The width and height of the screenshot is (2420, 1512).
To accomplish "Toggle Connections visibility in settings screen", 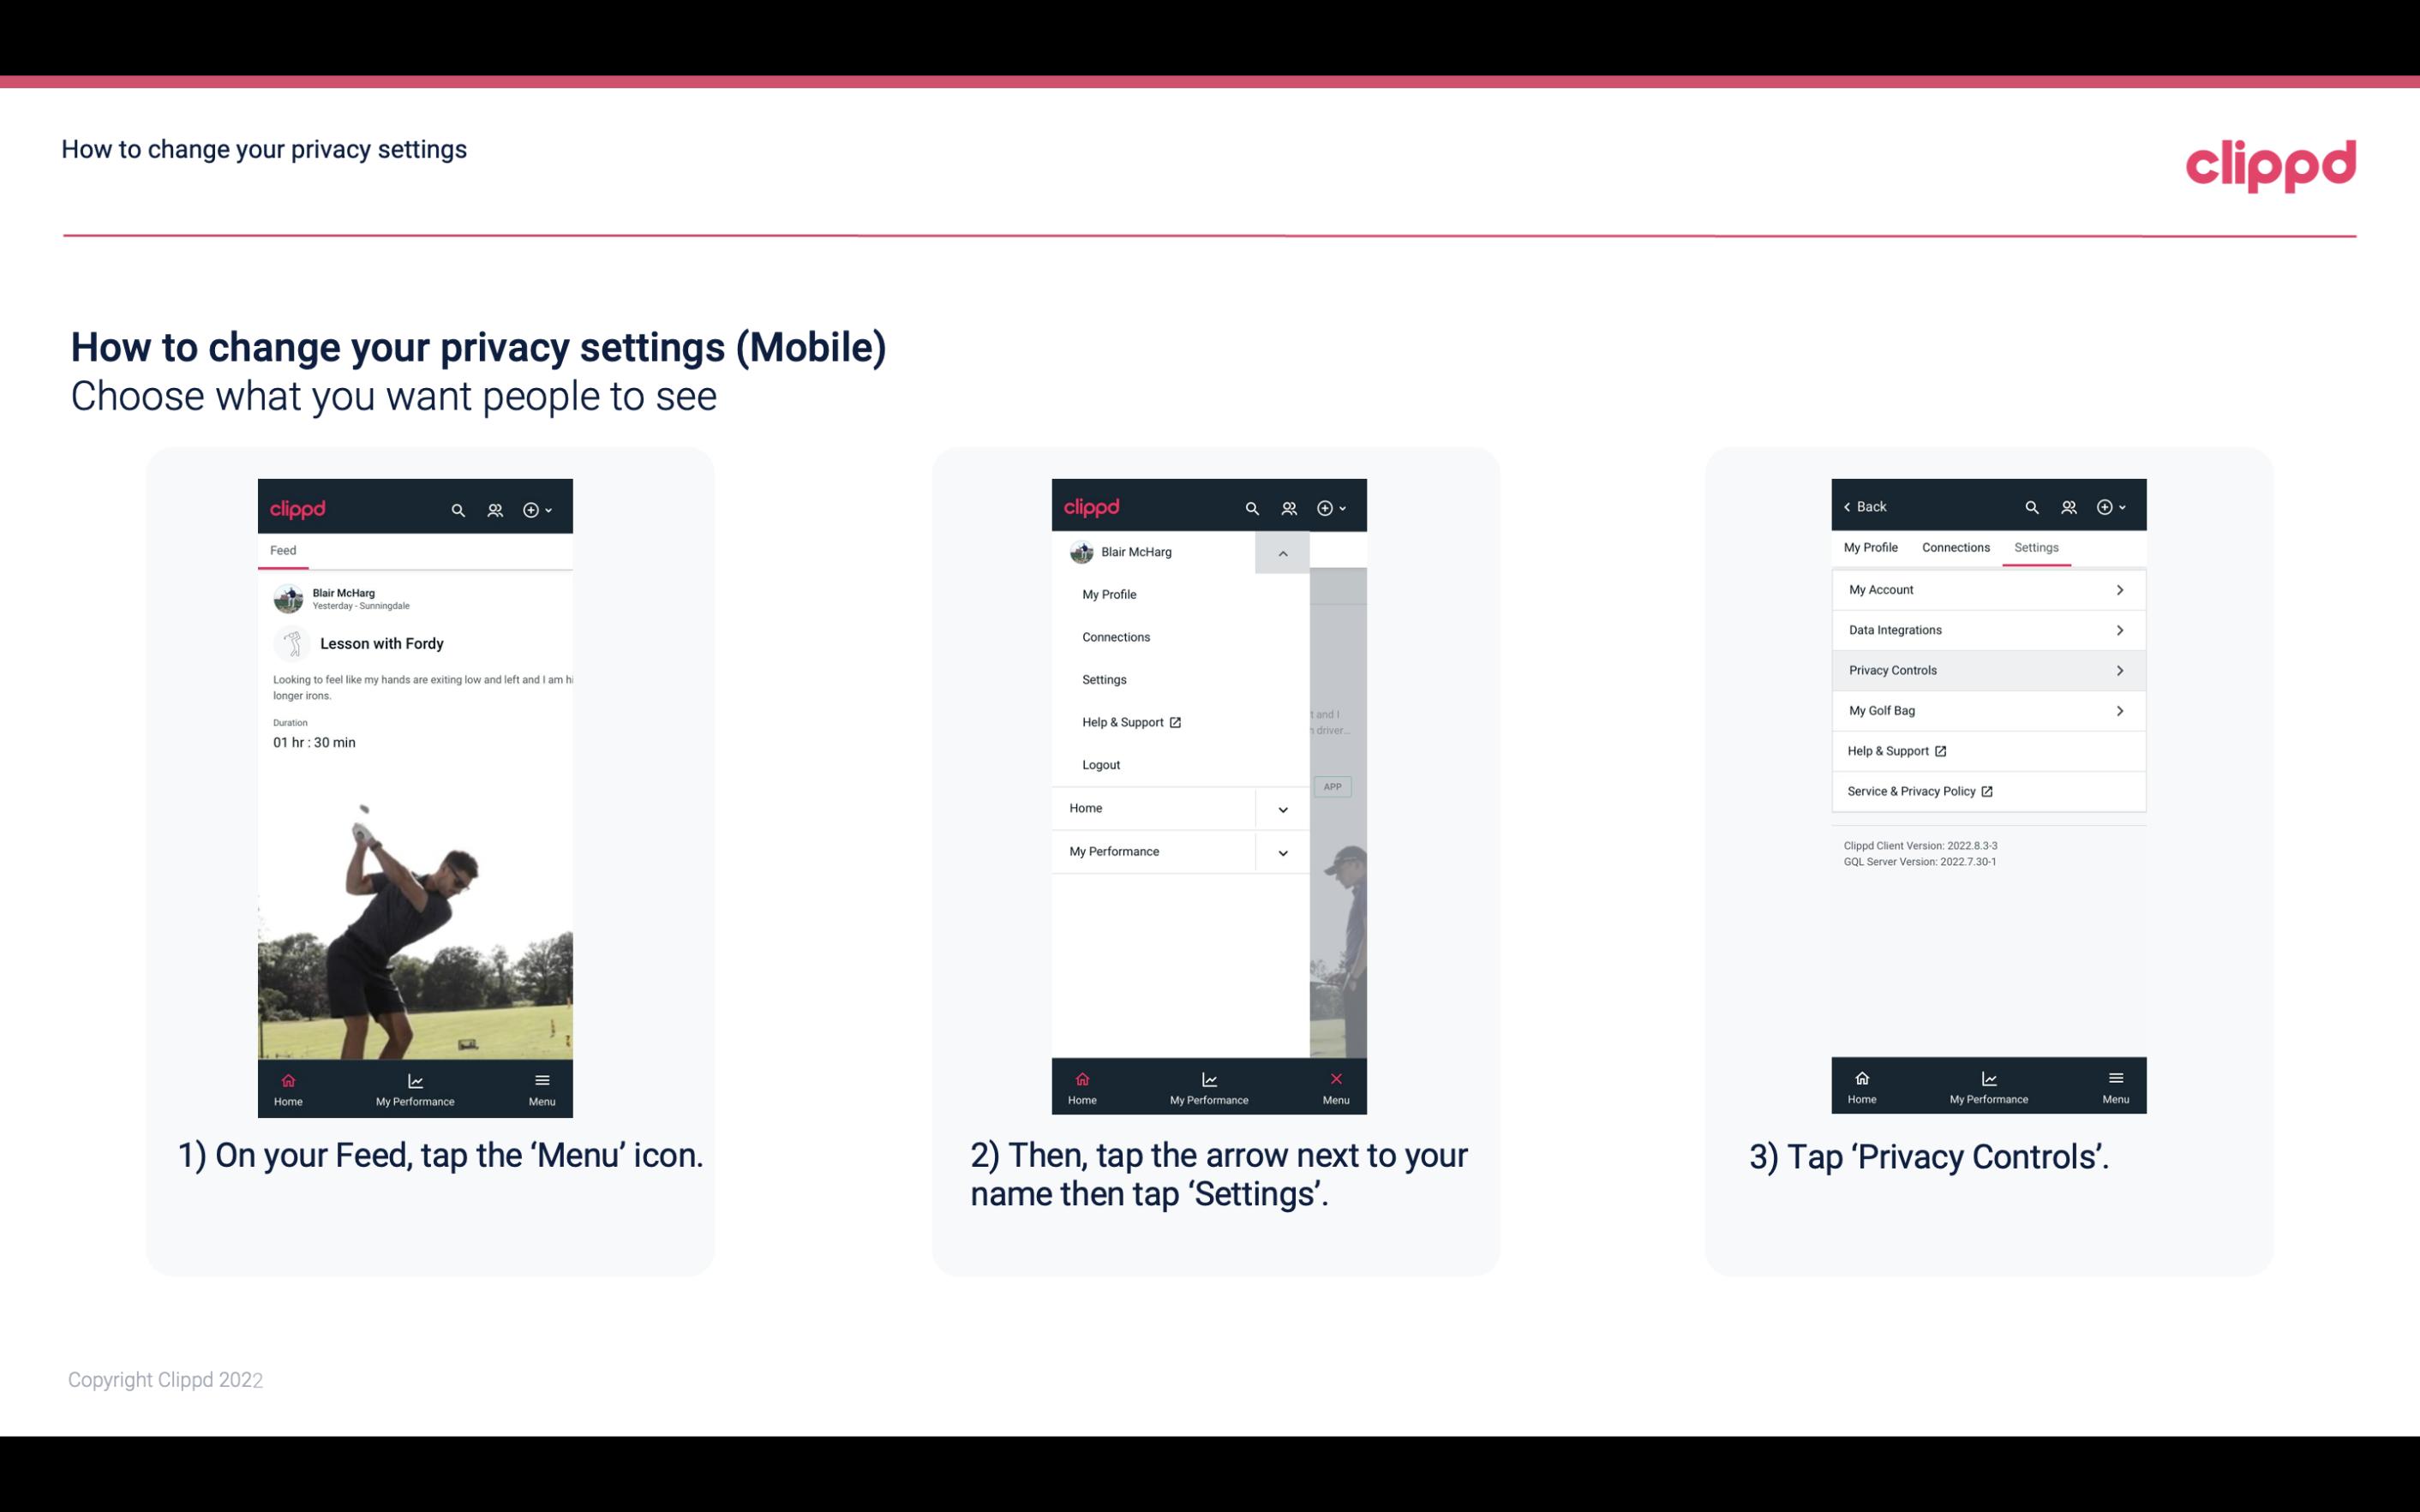I will point(1953,547).
